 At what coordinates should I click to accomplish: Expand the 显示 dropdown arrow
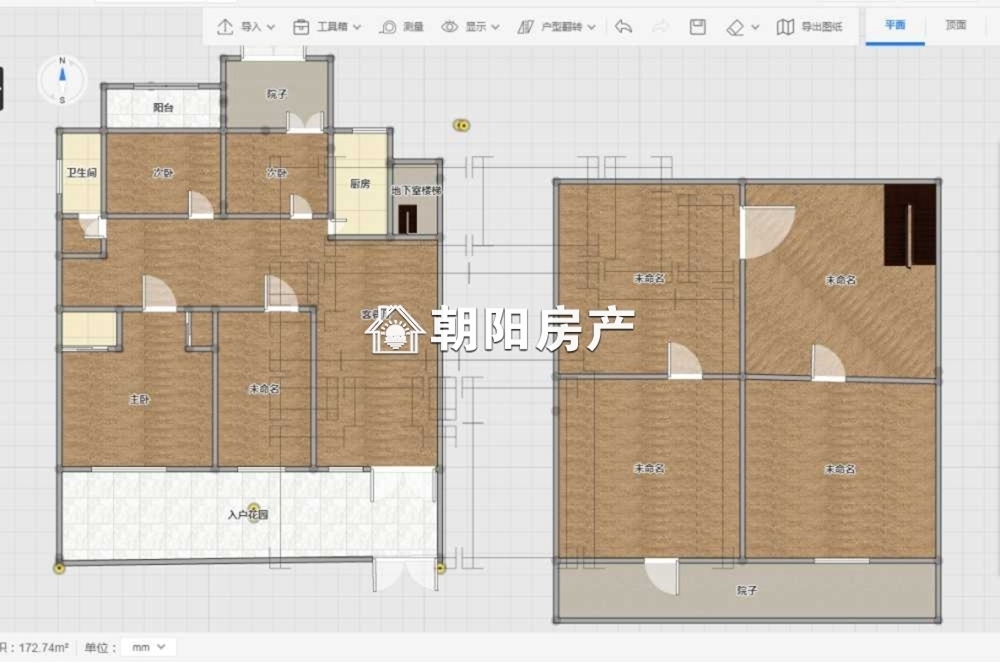point(496,27)
